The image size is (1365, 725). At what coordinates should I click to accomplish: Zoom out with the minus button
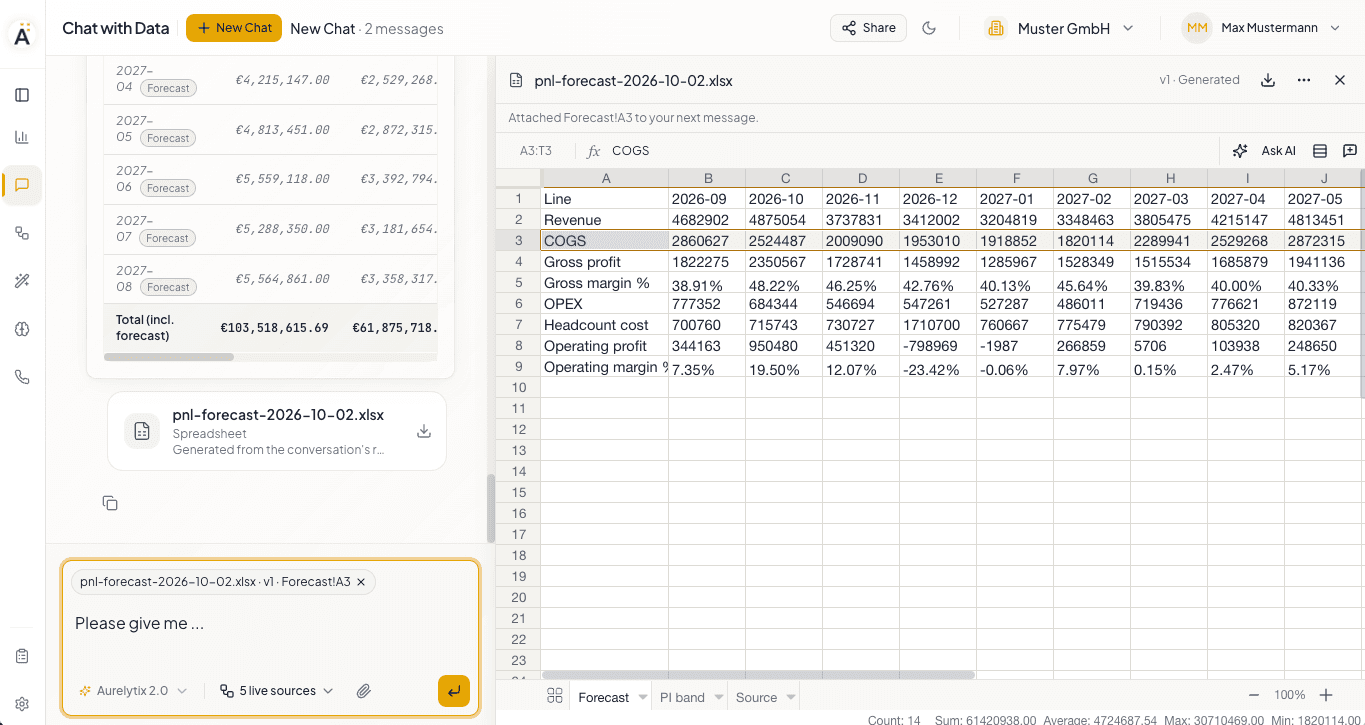pyautogui.click(x=1254, y=695)
